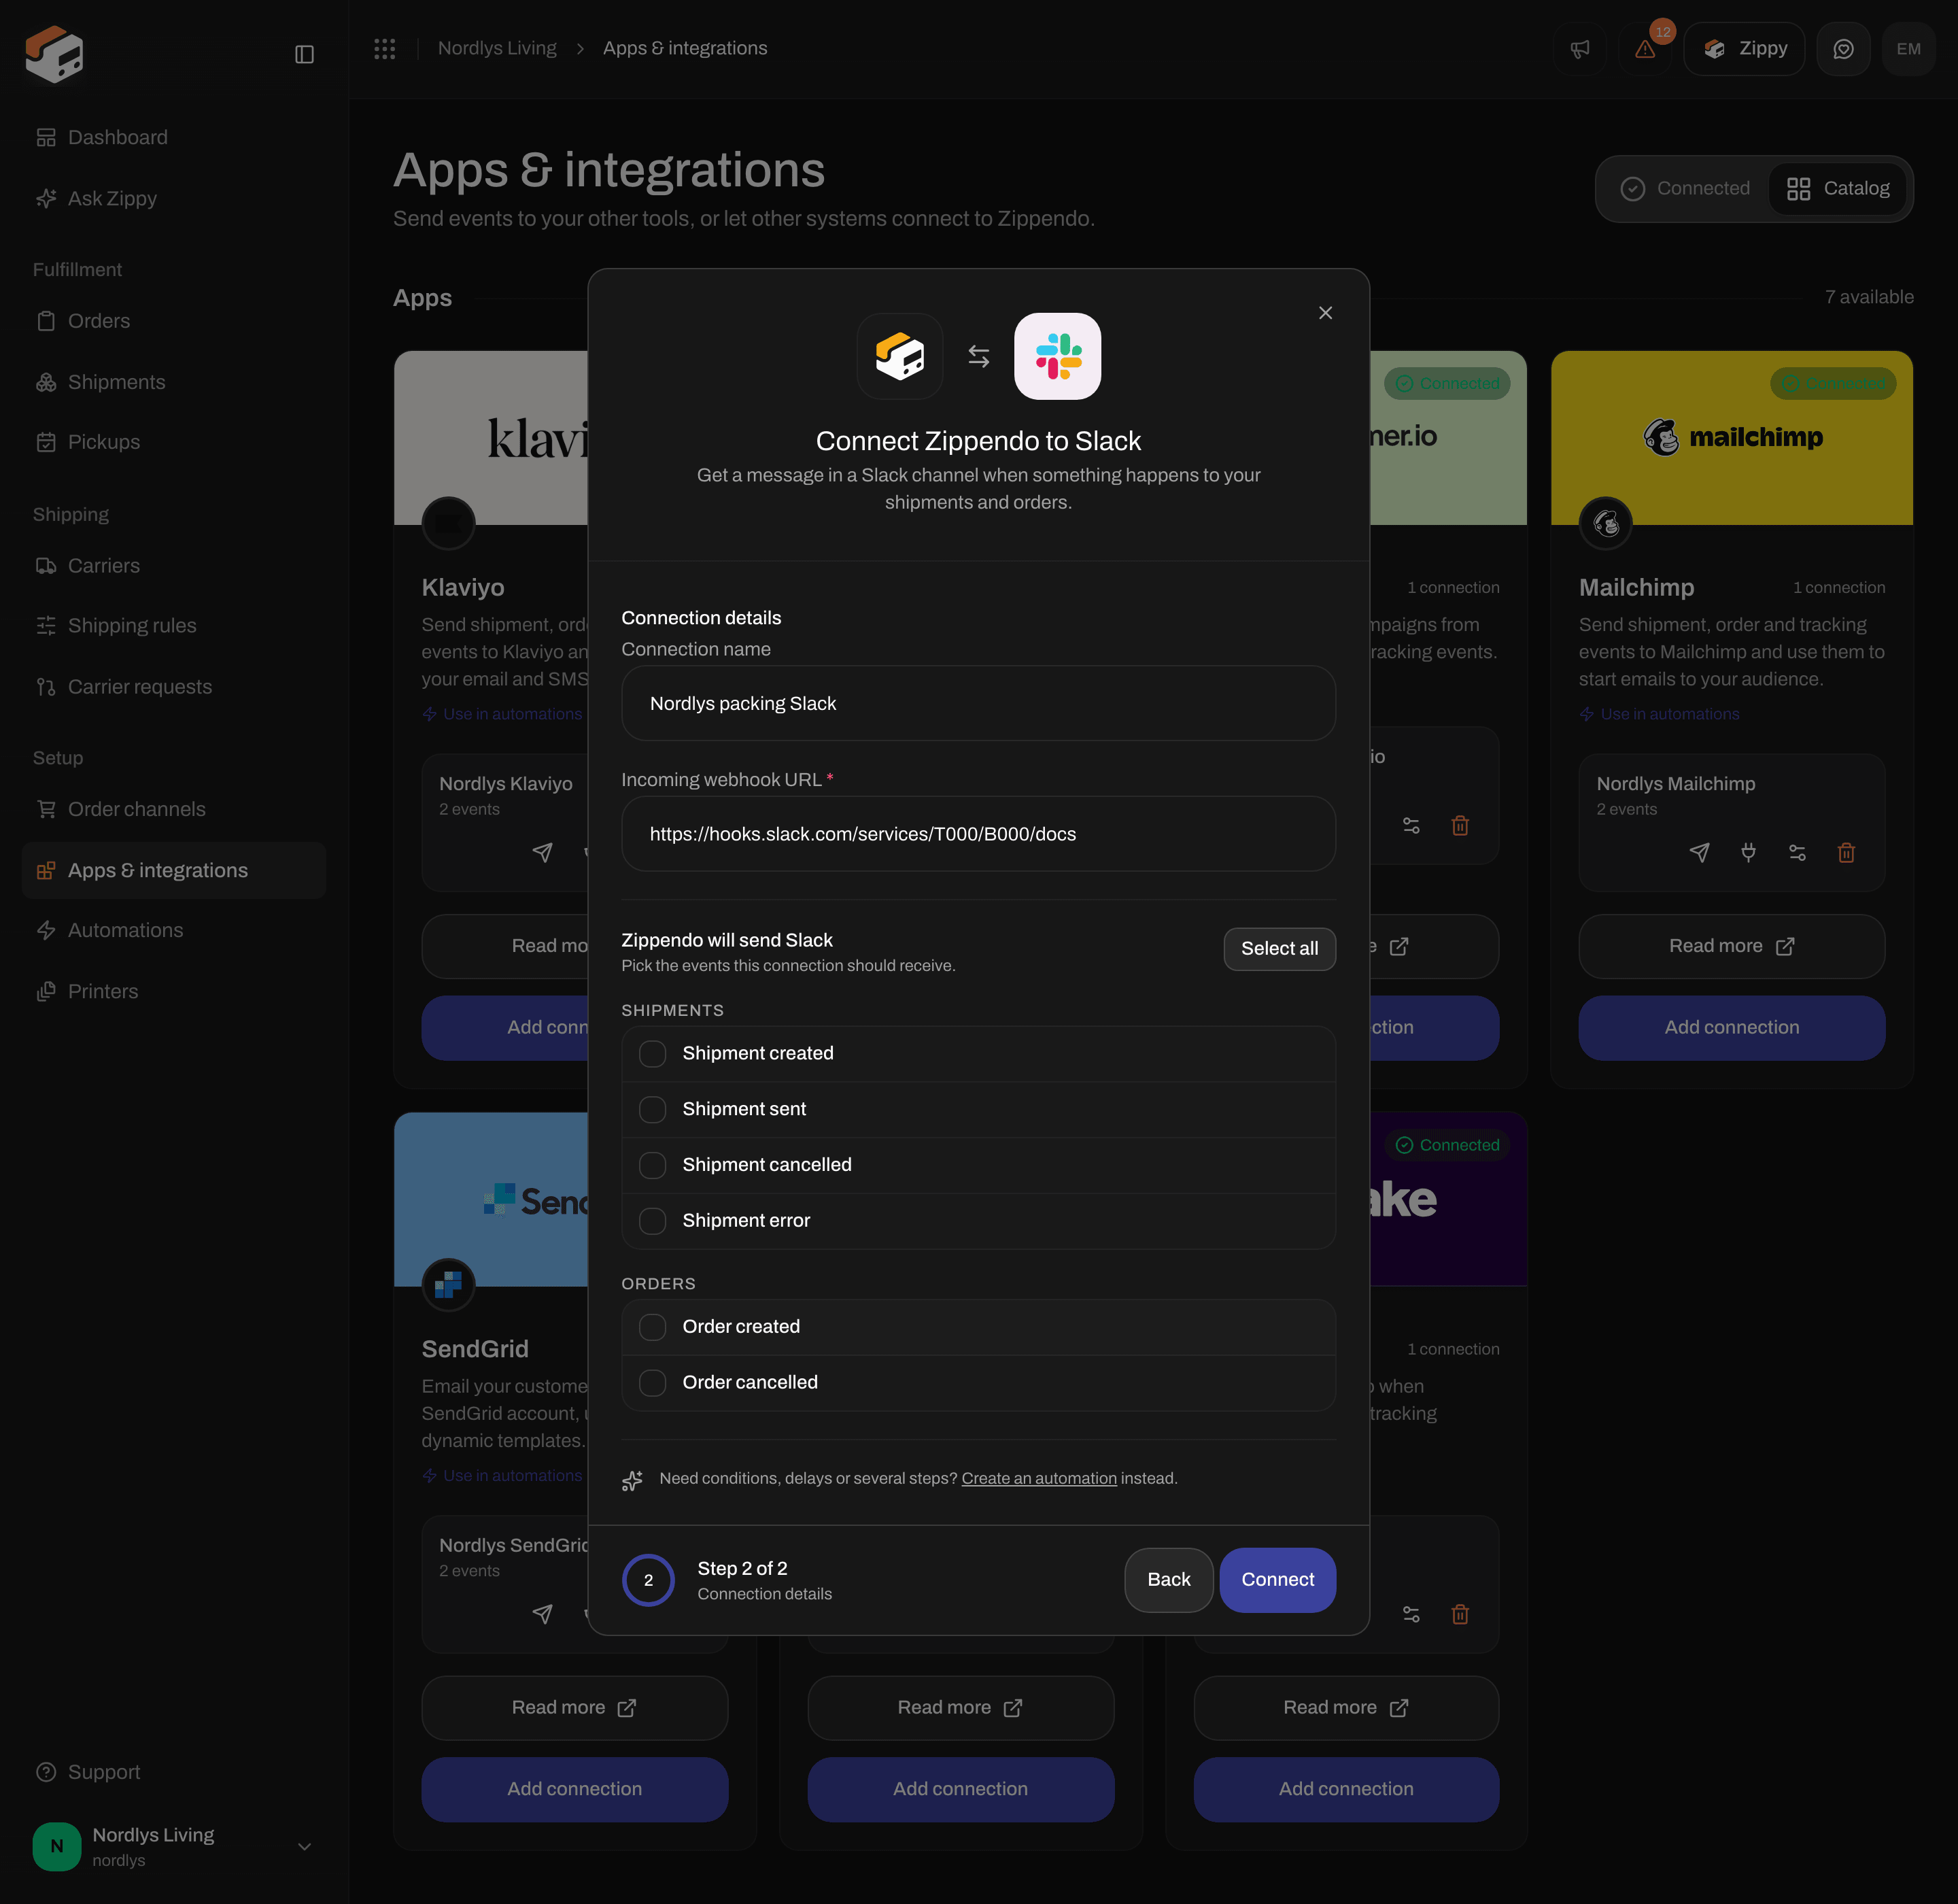1958x1904 pixels.
Task: Click the send icon on Nordlys Klaviyo
Action: click(542, 852)
